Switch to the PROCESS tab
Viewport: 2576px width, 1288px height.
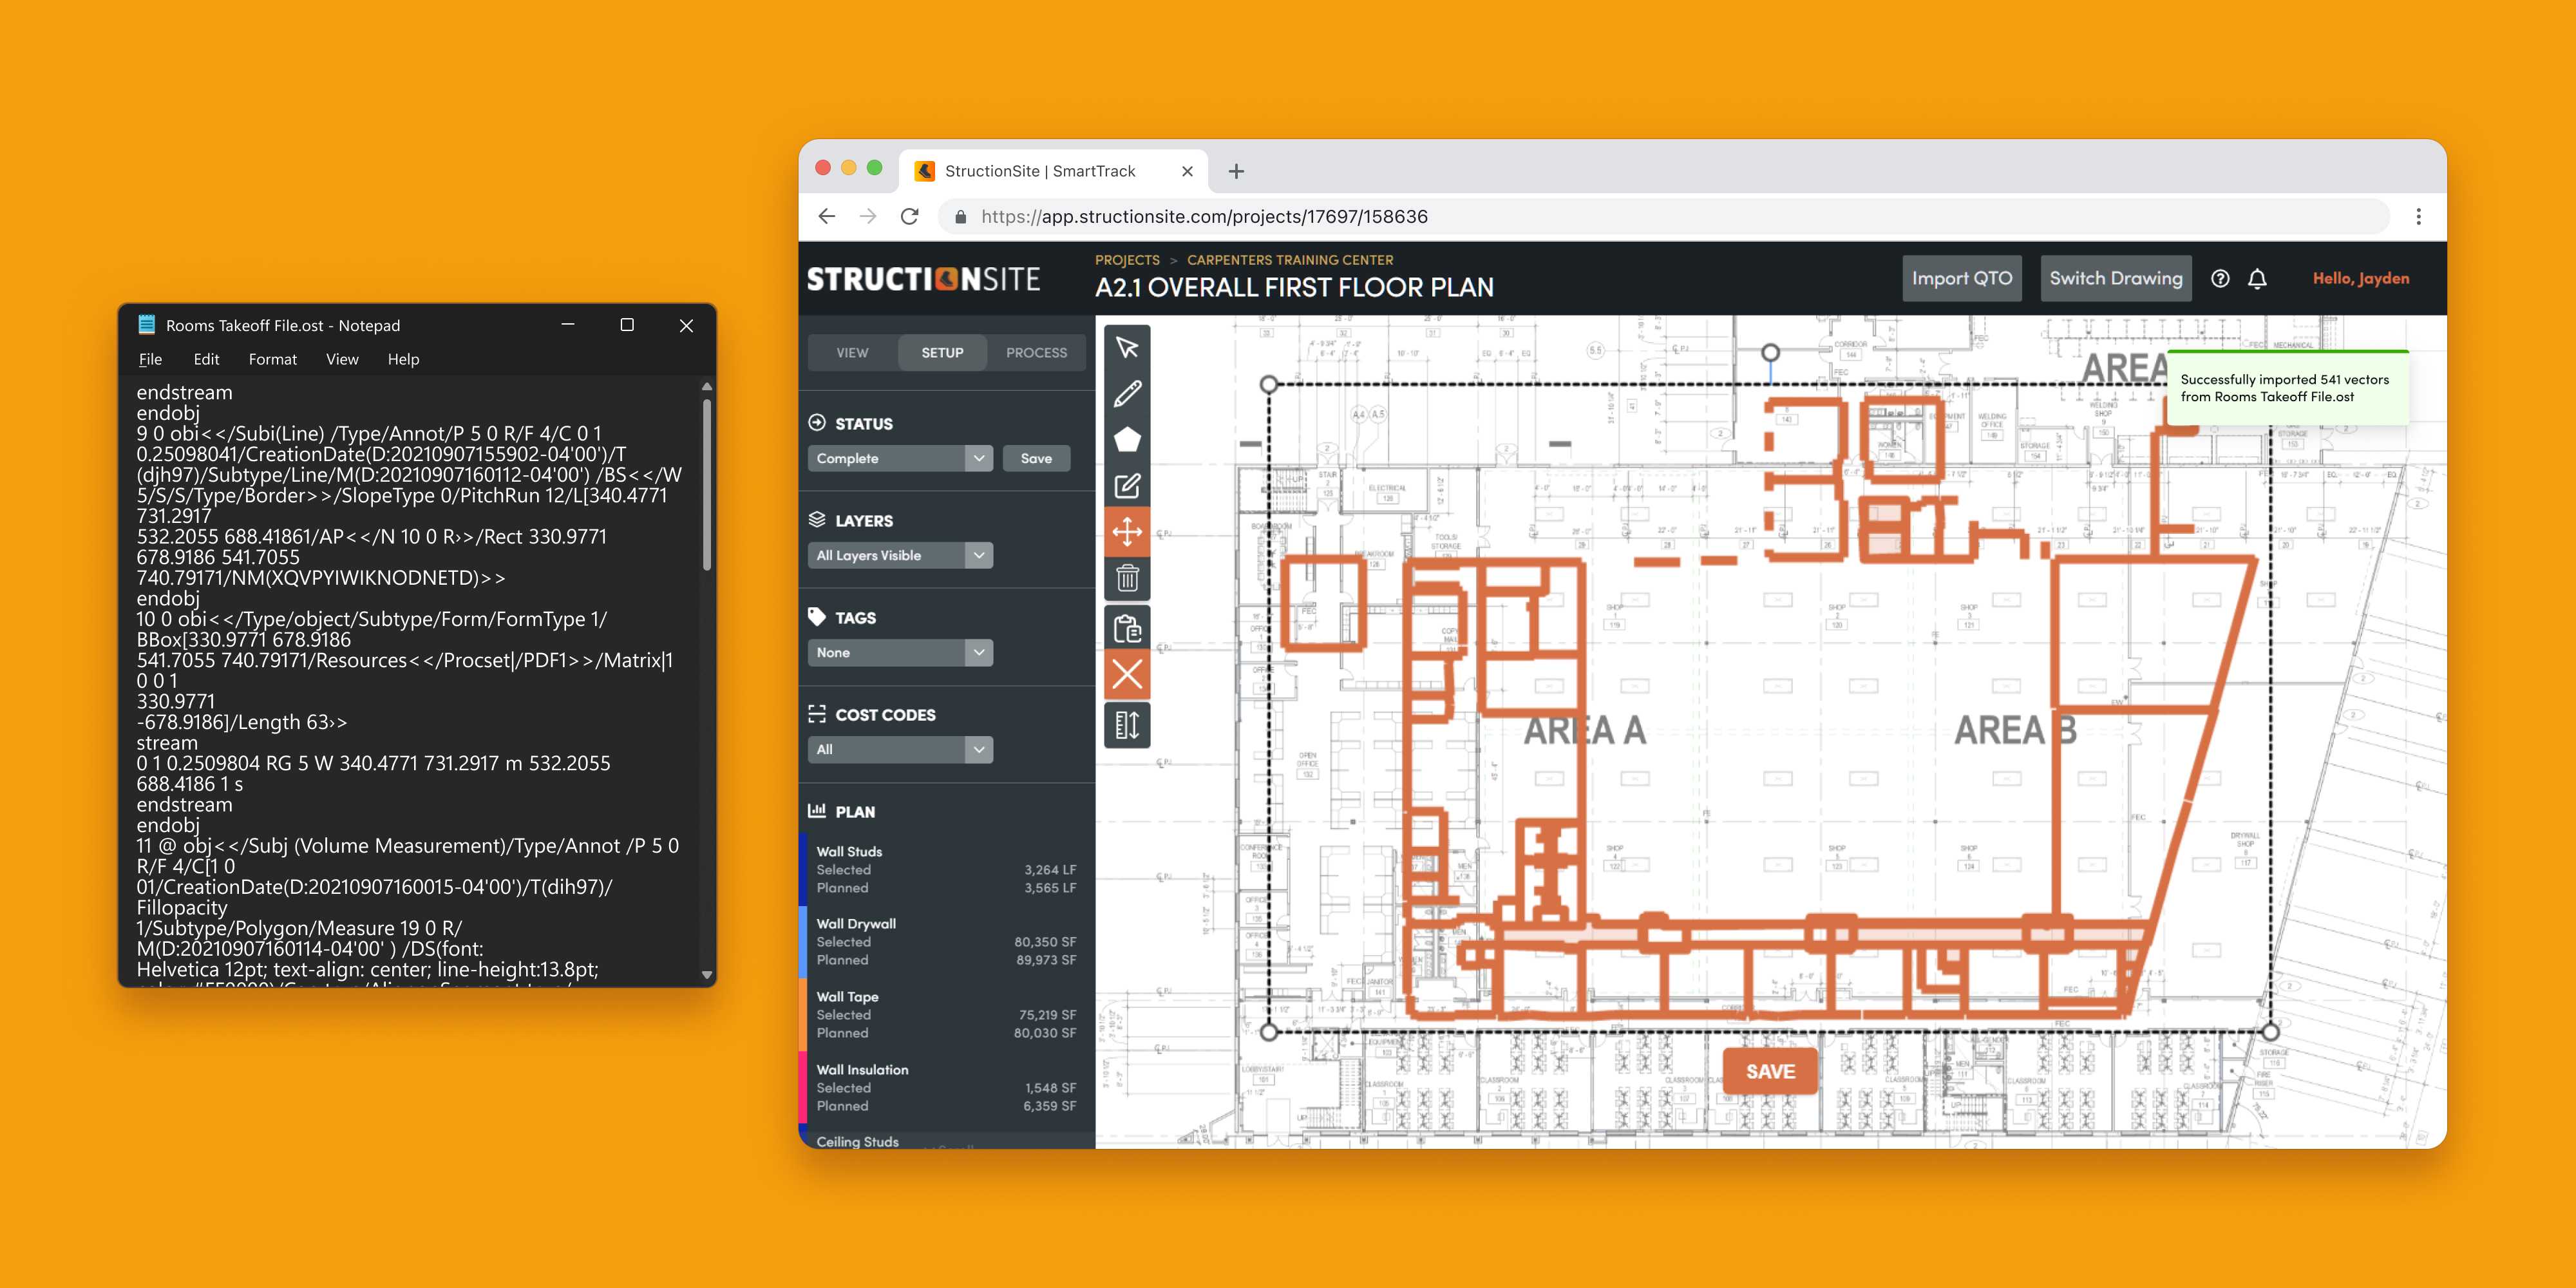click(1036, 352)
